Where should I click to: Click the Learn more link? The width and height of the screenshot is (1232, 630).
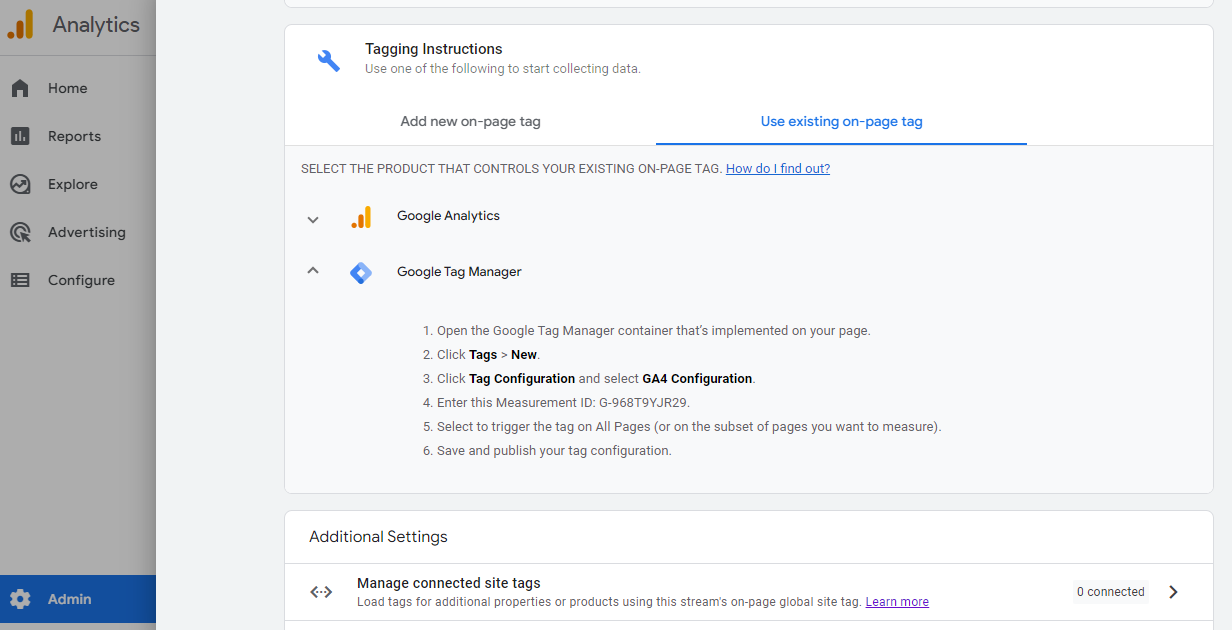point(897,602)
